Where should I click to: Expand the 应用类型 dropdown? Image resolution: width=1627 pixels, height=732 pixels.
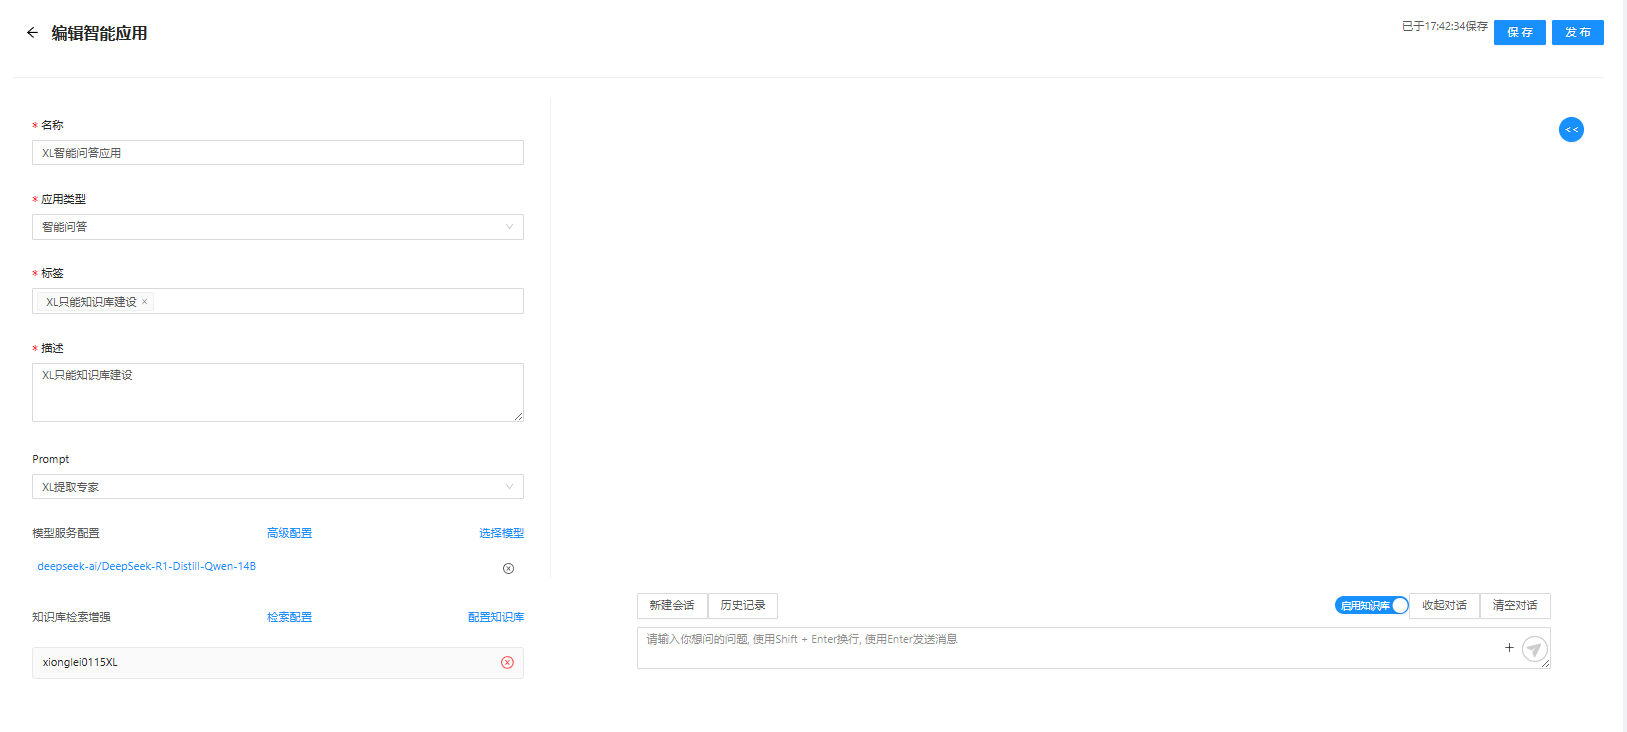coord(278,227)
